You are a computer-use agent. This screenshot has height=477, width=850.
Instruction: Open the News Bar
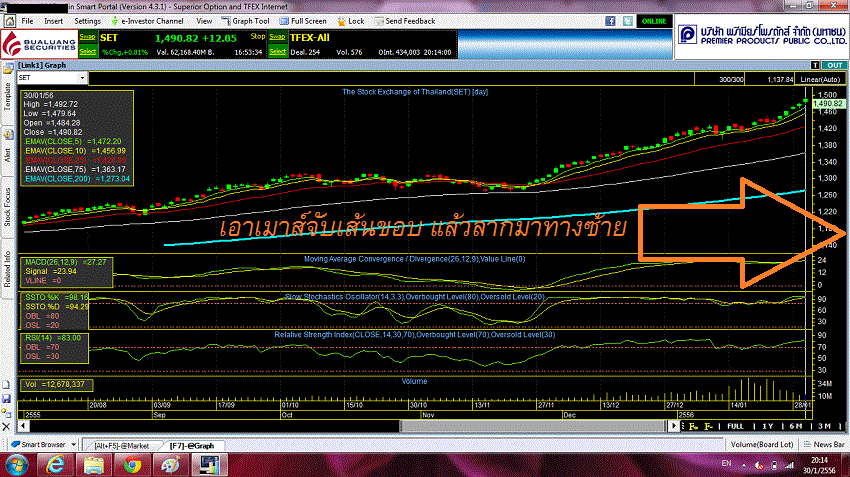824,444
